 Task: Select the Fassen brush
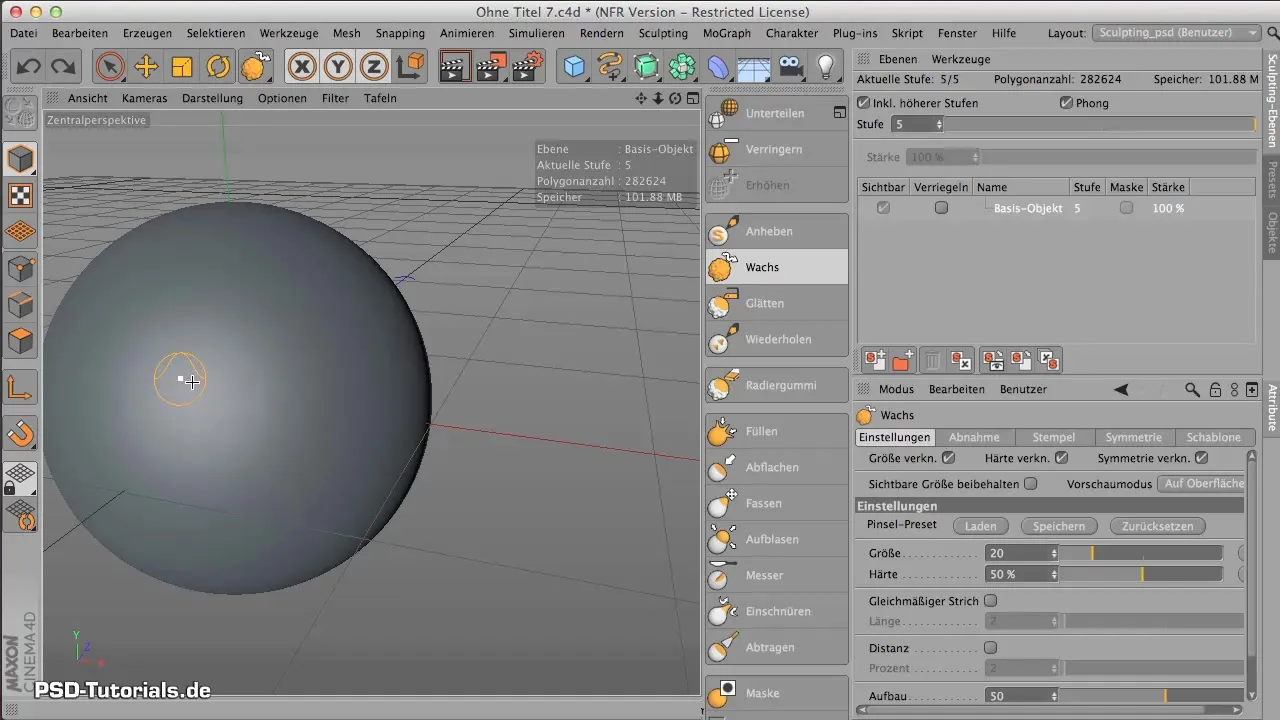pos(776,503)
